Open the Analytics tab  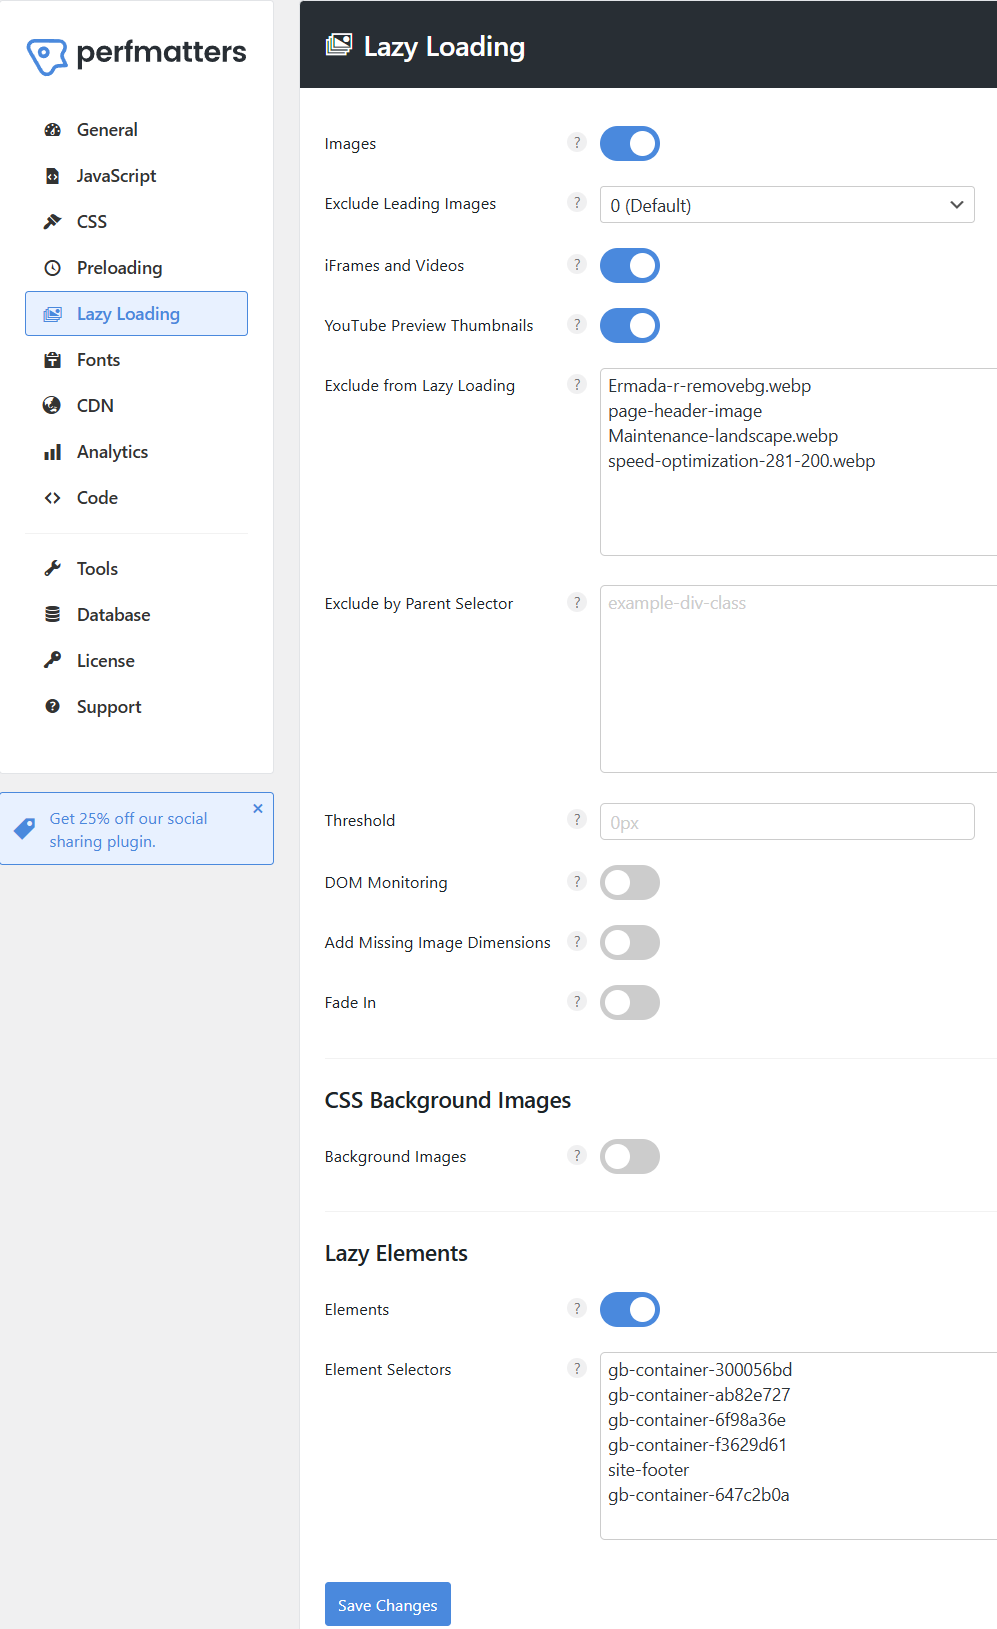click(x=136, y=452)
